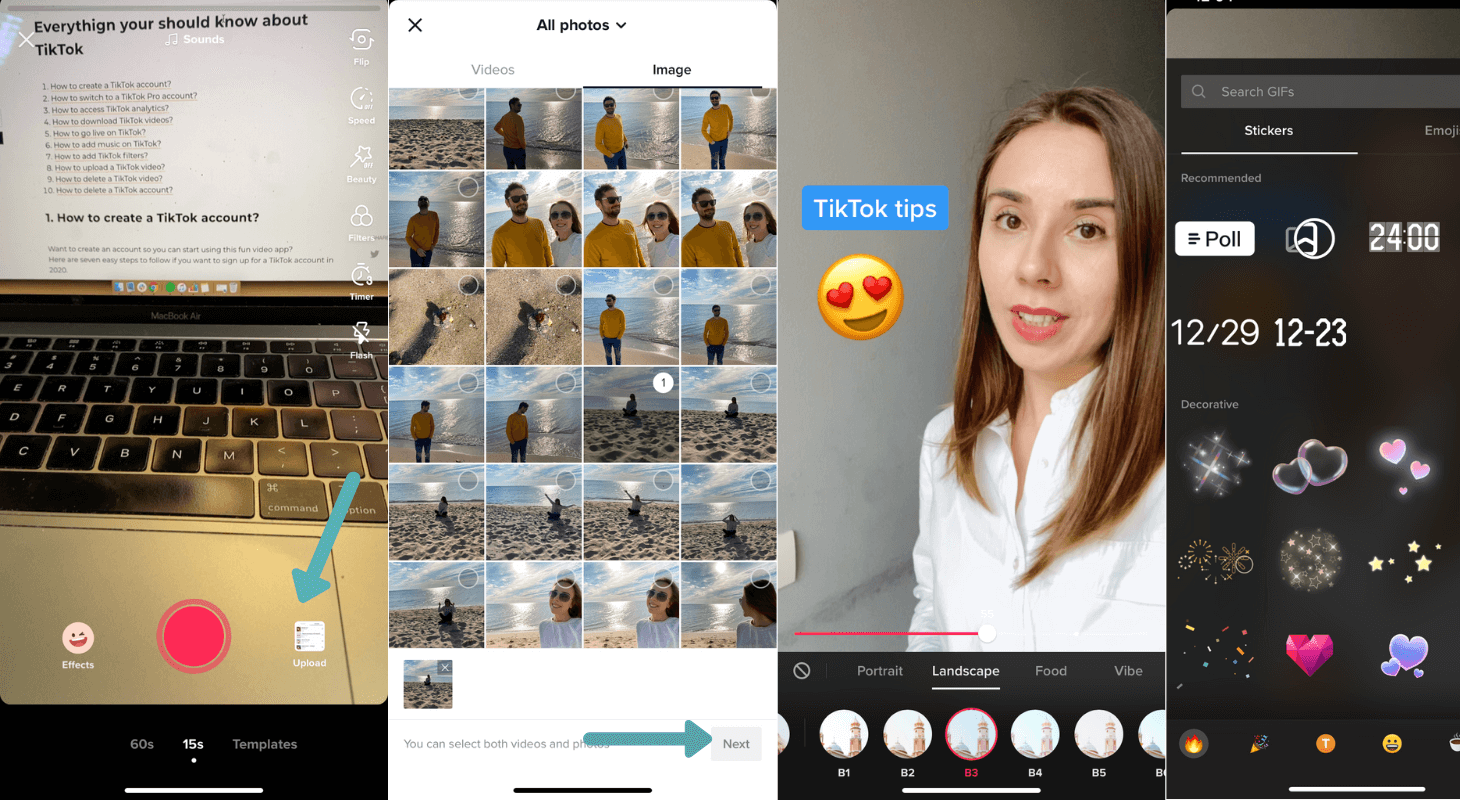The width and height of the screenshot is (1460, 800).
Task: Tap the red record button
Action: (x=194, y=636)
